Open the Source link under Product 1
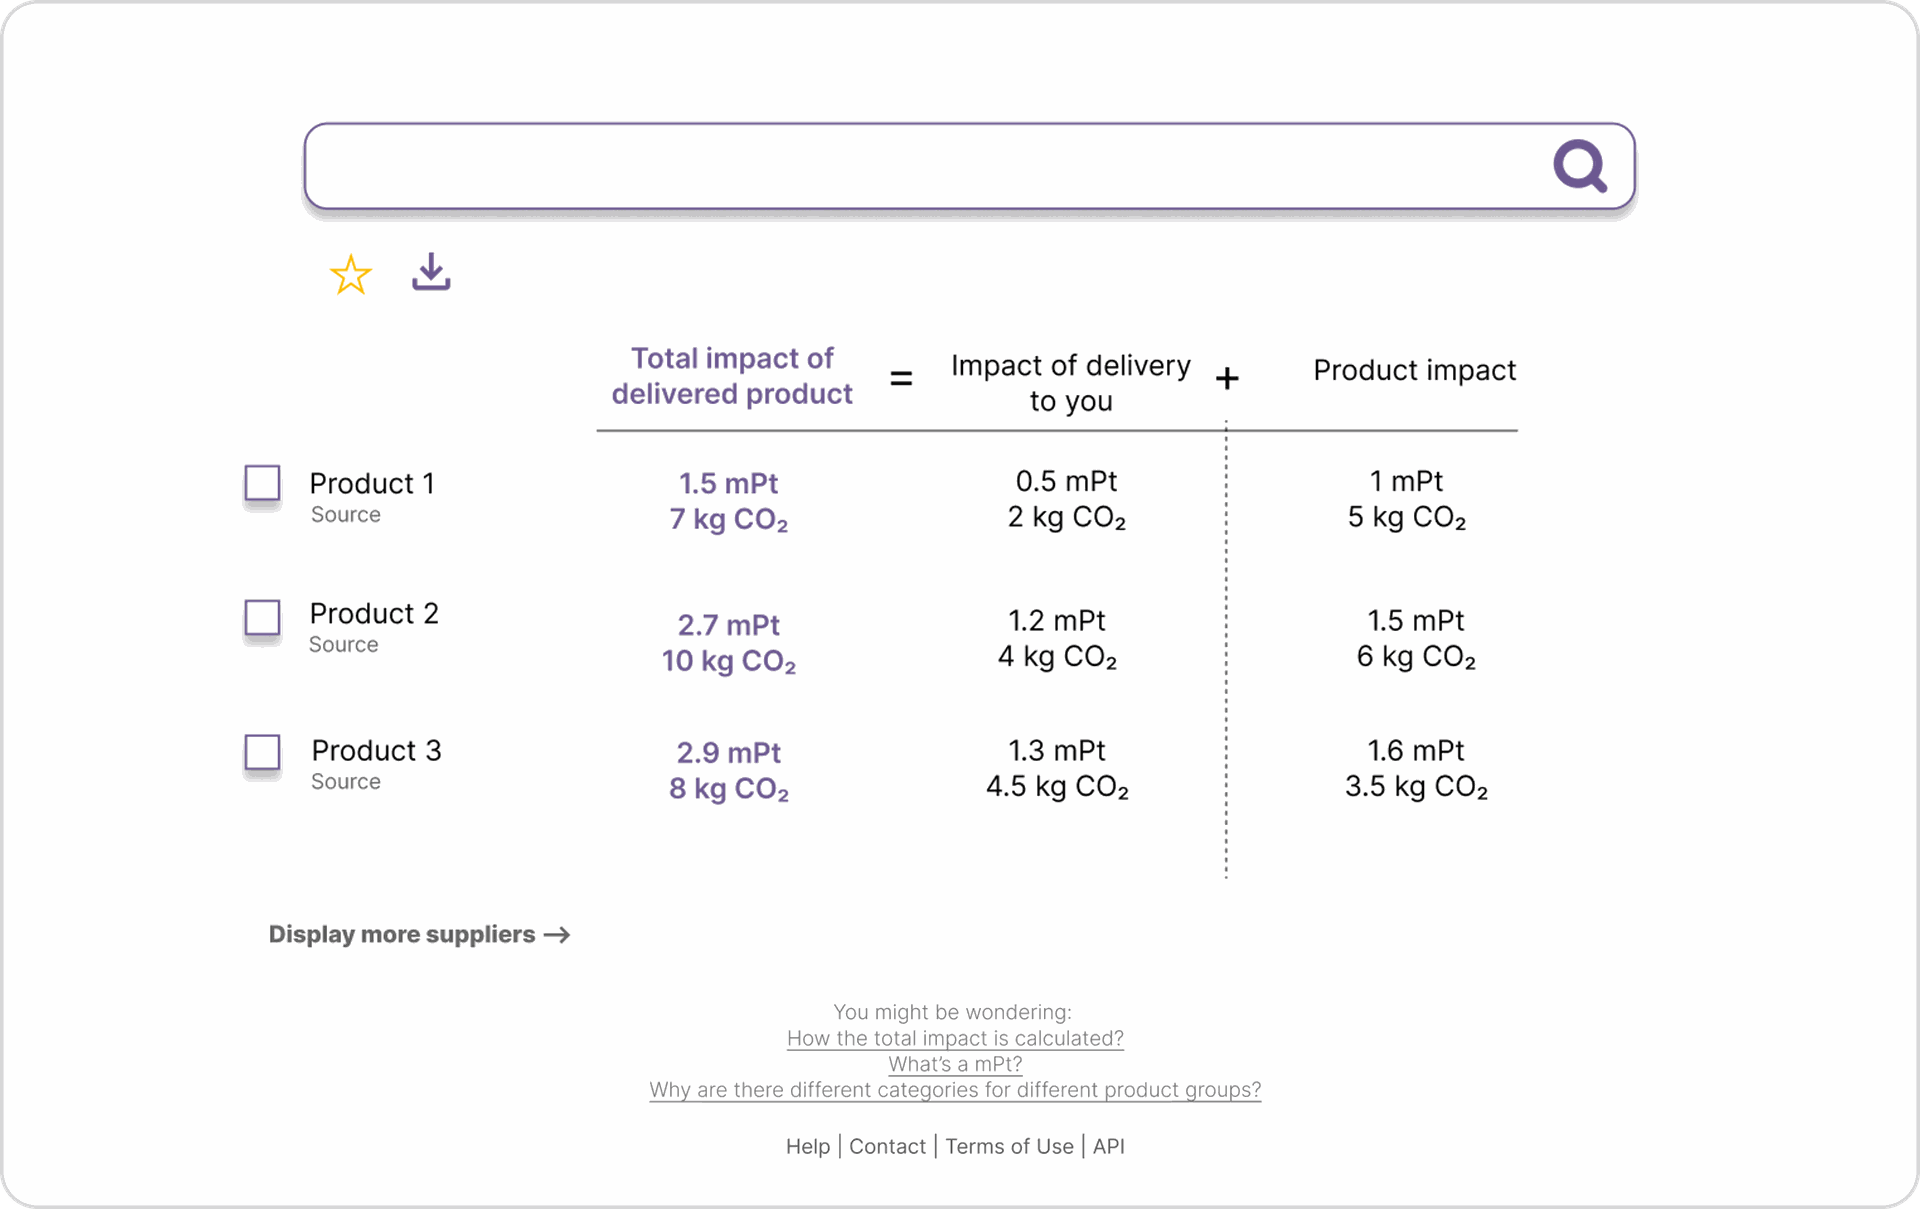1920x1209 pixels. [x=346, y=515]
